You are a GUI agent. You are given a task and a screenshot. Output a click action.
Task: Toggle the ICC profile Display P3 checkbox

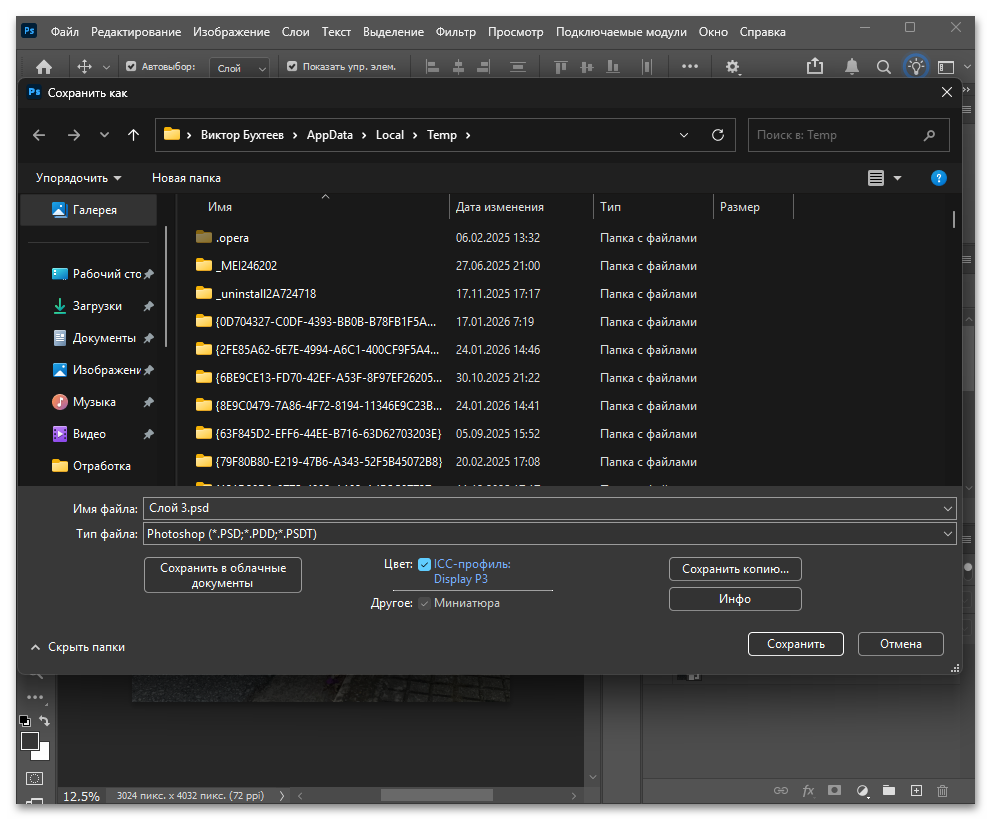pyautogui.click(x=425, y=564)
